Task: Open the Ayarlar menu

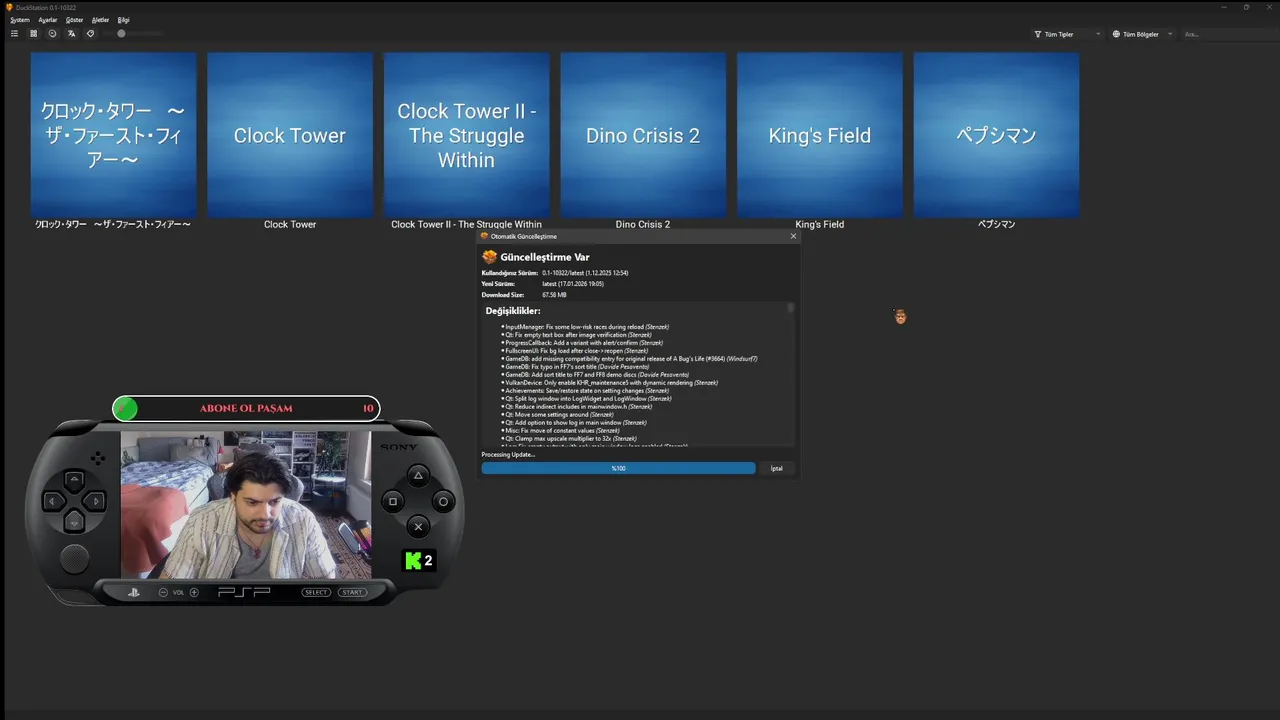Action: pos(48,20)
